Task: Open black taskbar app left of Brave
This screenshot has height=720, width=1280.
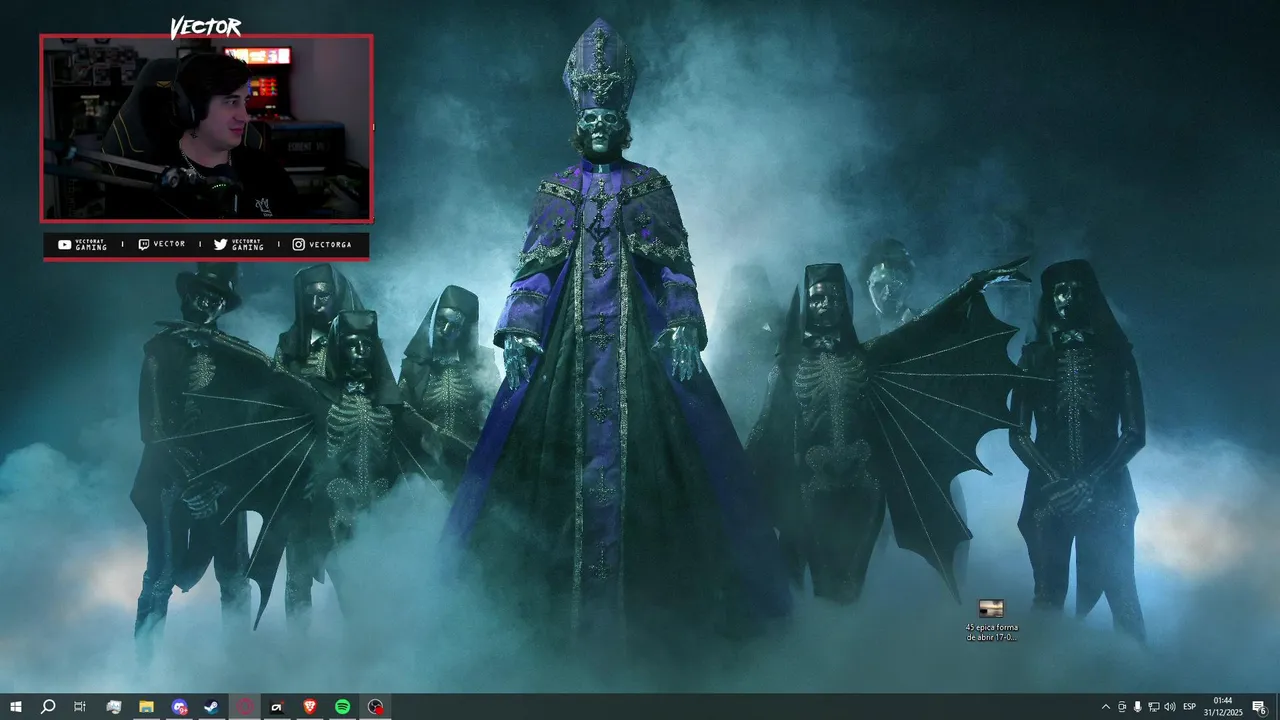Action: point(277,707)
